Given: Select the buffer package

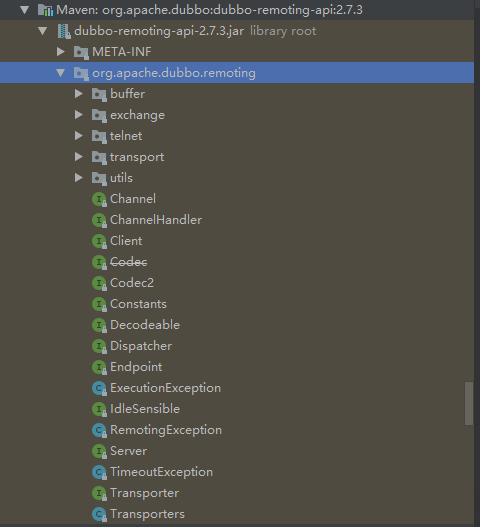Looking at the screenshot, I should (x=127, y=94).
